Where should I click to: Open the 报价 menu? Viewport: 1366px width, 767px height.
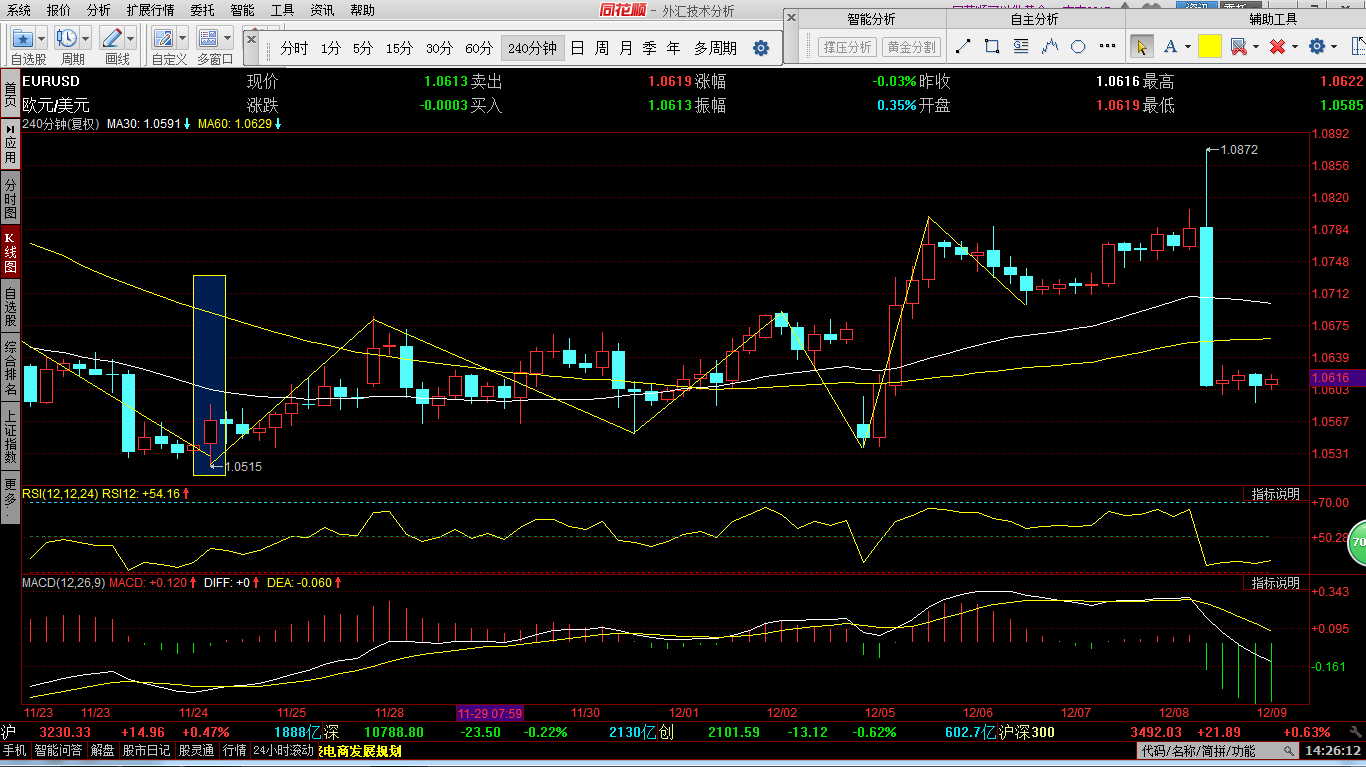59,10
